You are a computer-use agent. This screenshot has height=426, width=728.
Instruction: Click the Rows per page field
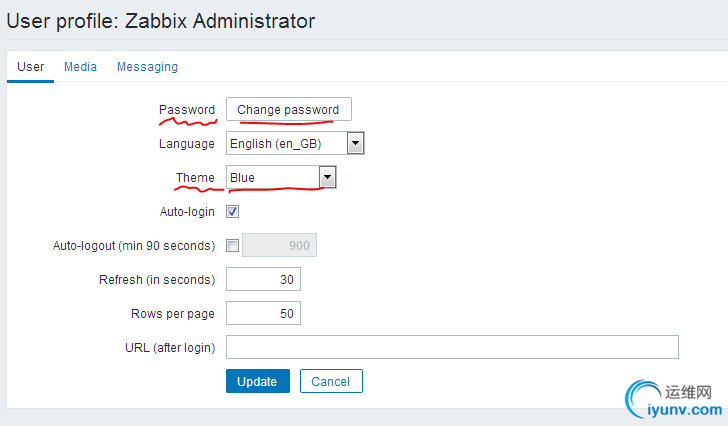263,314
